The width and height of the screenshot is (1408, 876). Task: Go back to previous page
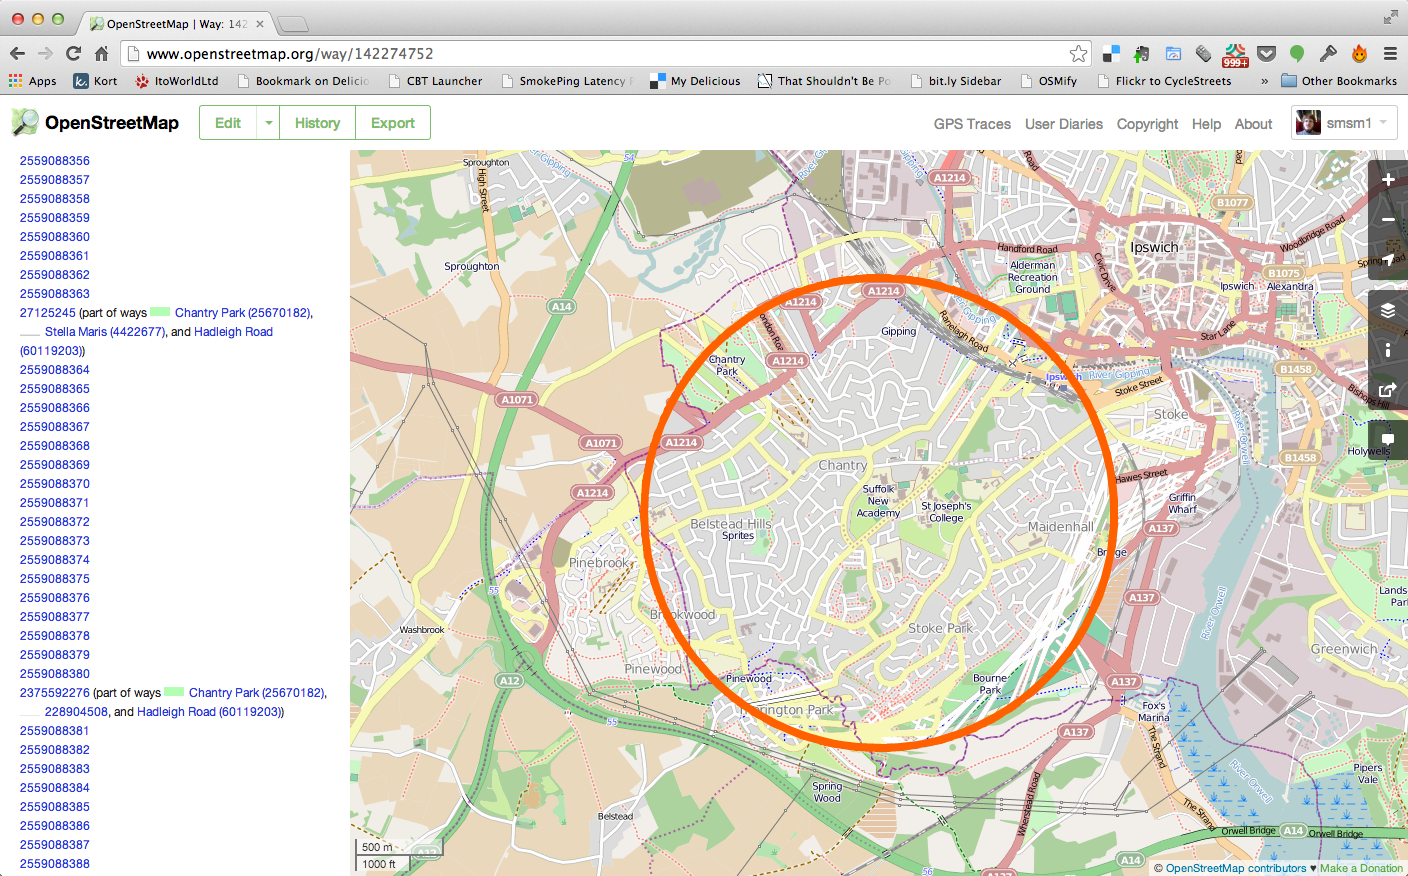coord(17,53)
